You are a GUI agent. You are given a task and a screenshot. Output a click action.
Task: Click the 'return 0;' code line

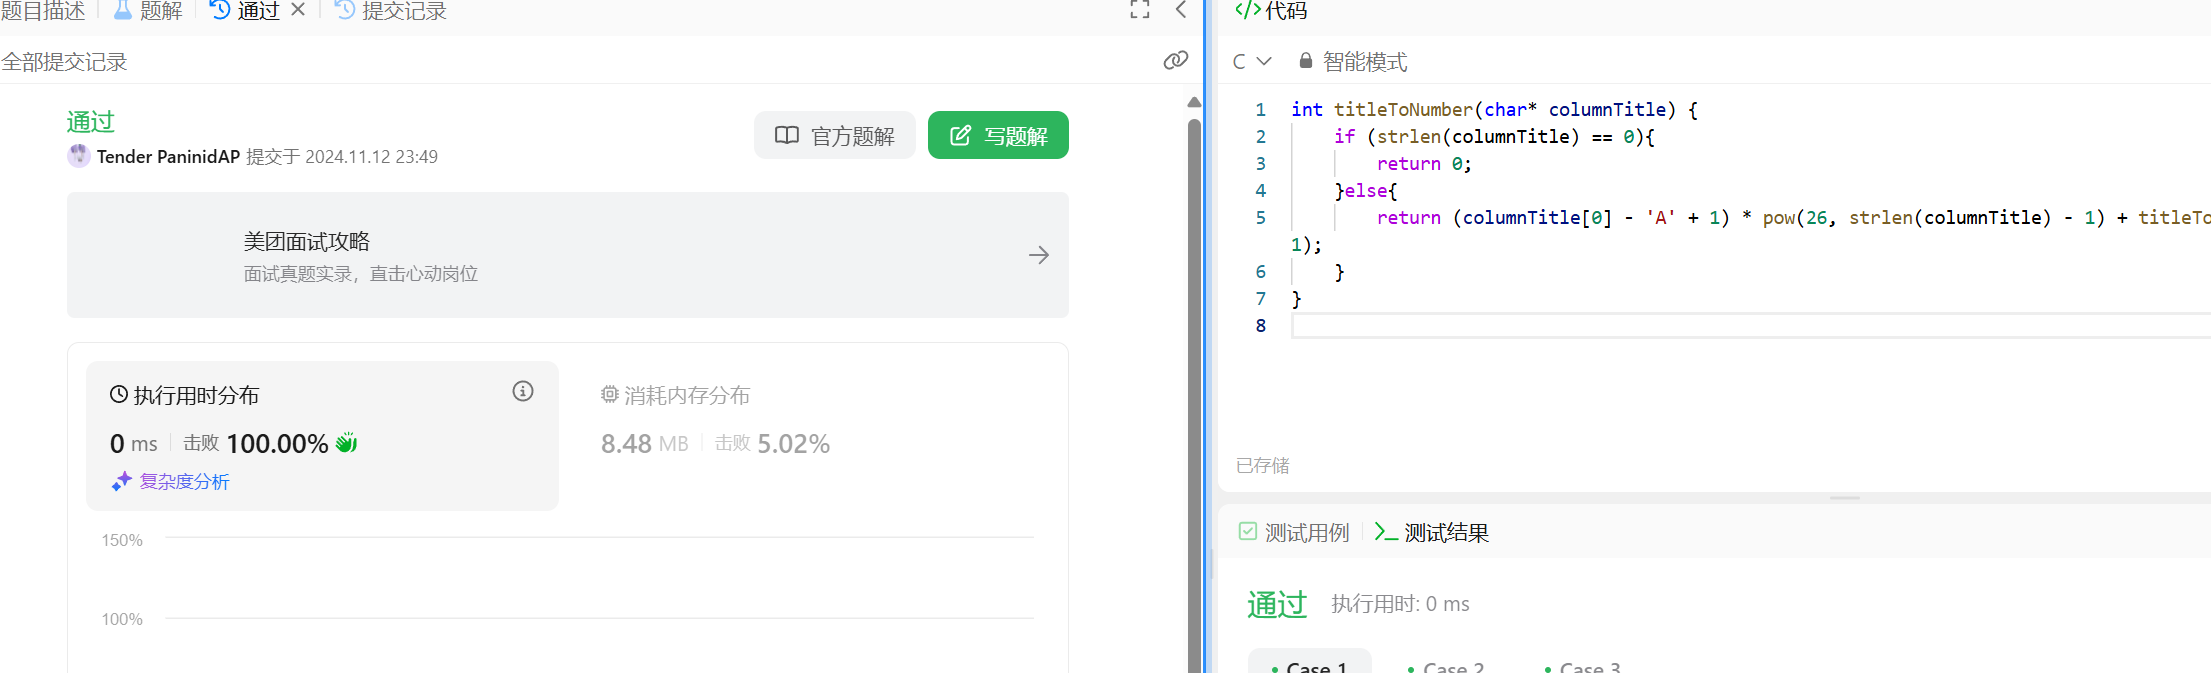click(1424, 164)
